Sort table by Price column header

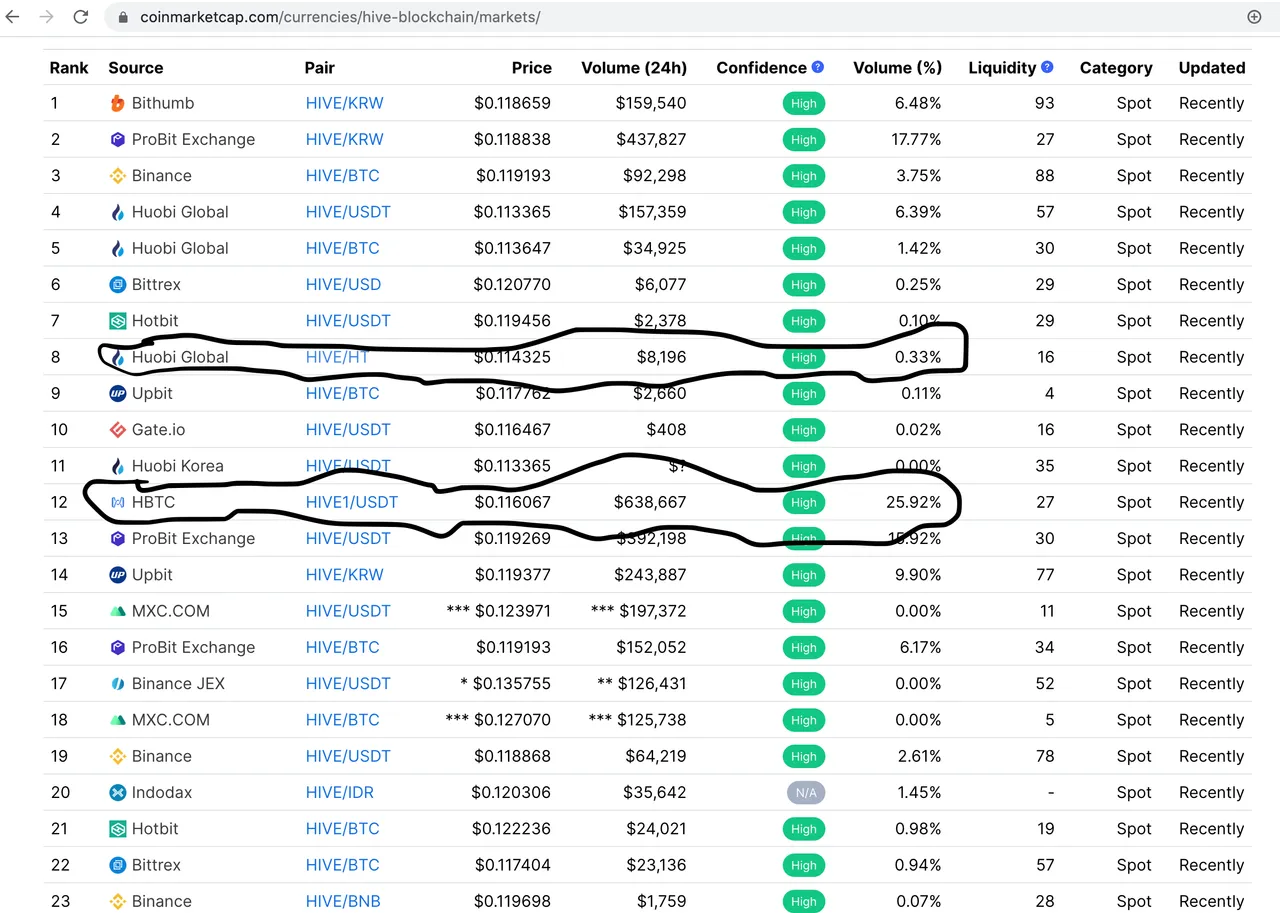pyautogui.click(x=531, y=68)
